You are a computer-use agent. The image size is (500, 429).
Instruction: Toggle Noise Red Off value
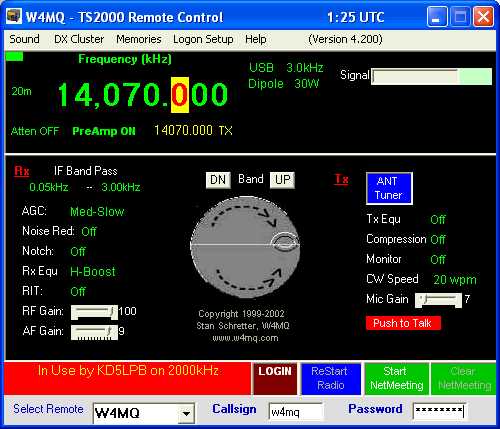[89, 231]
